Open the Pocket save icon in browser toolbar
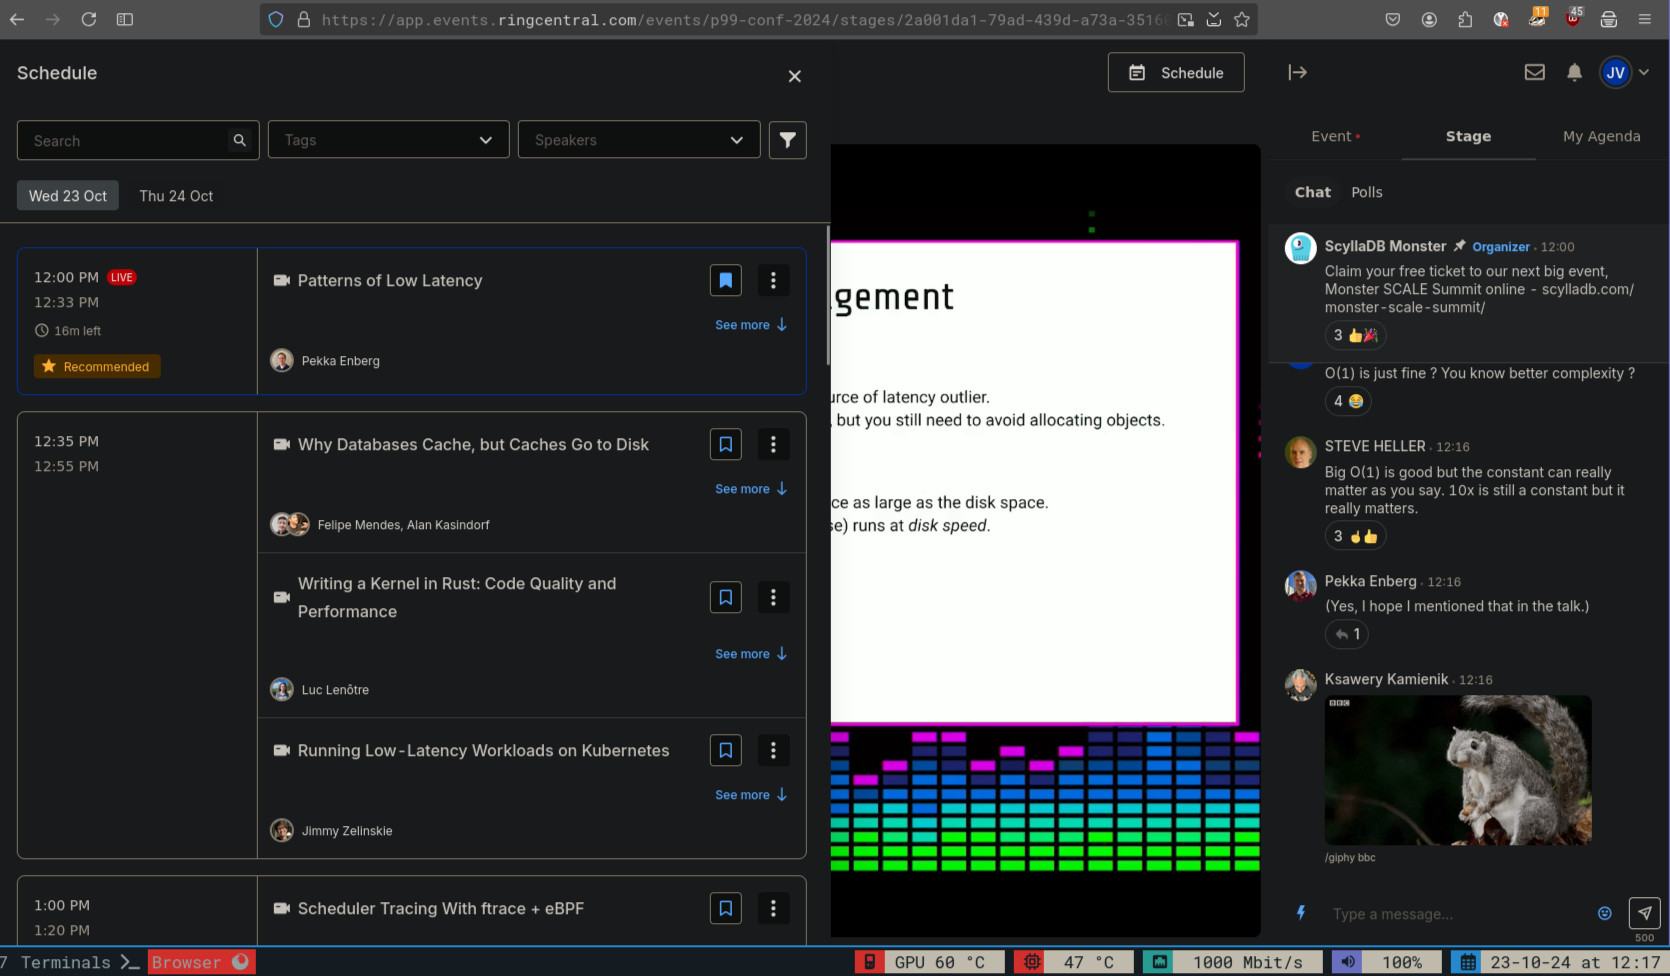 point(1392,19)
